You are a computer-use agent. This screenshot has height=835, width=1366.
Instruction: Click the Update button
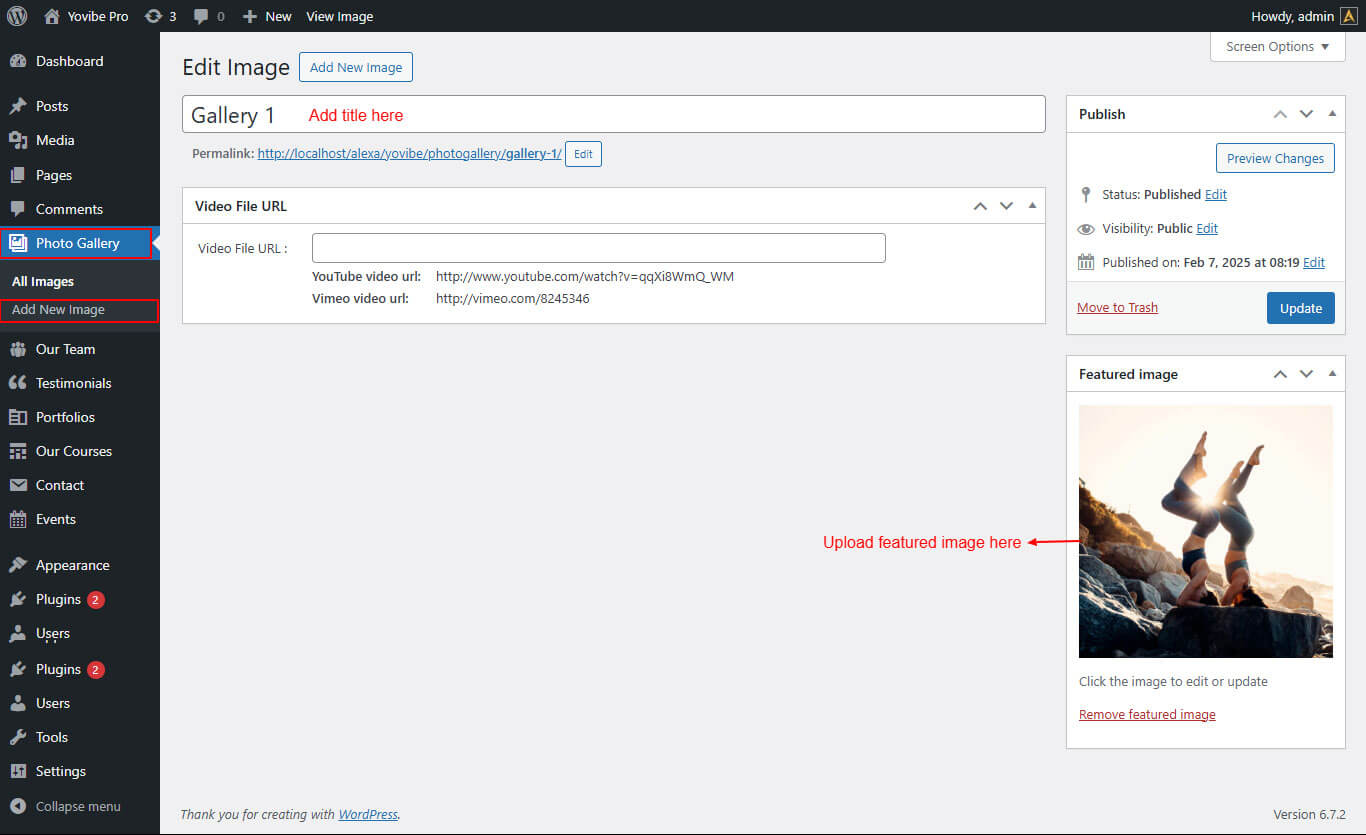[x=1301, y=308]
